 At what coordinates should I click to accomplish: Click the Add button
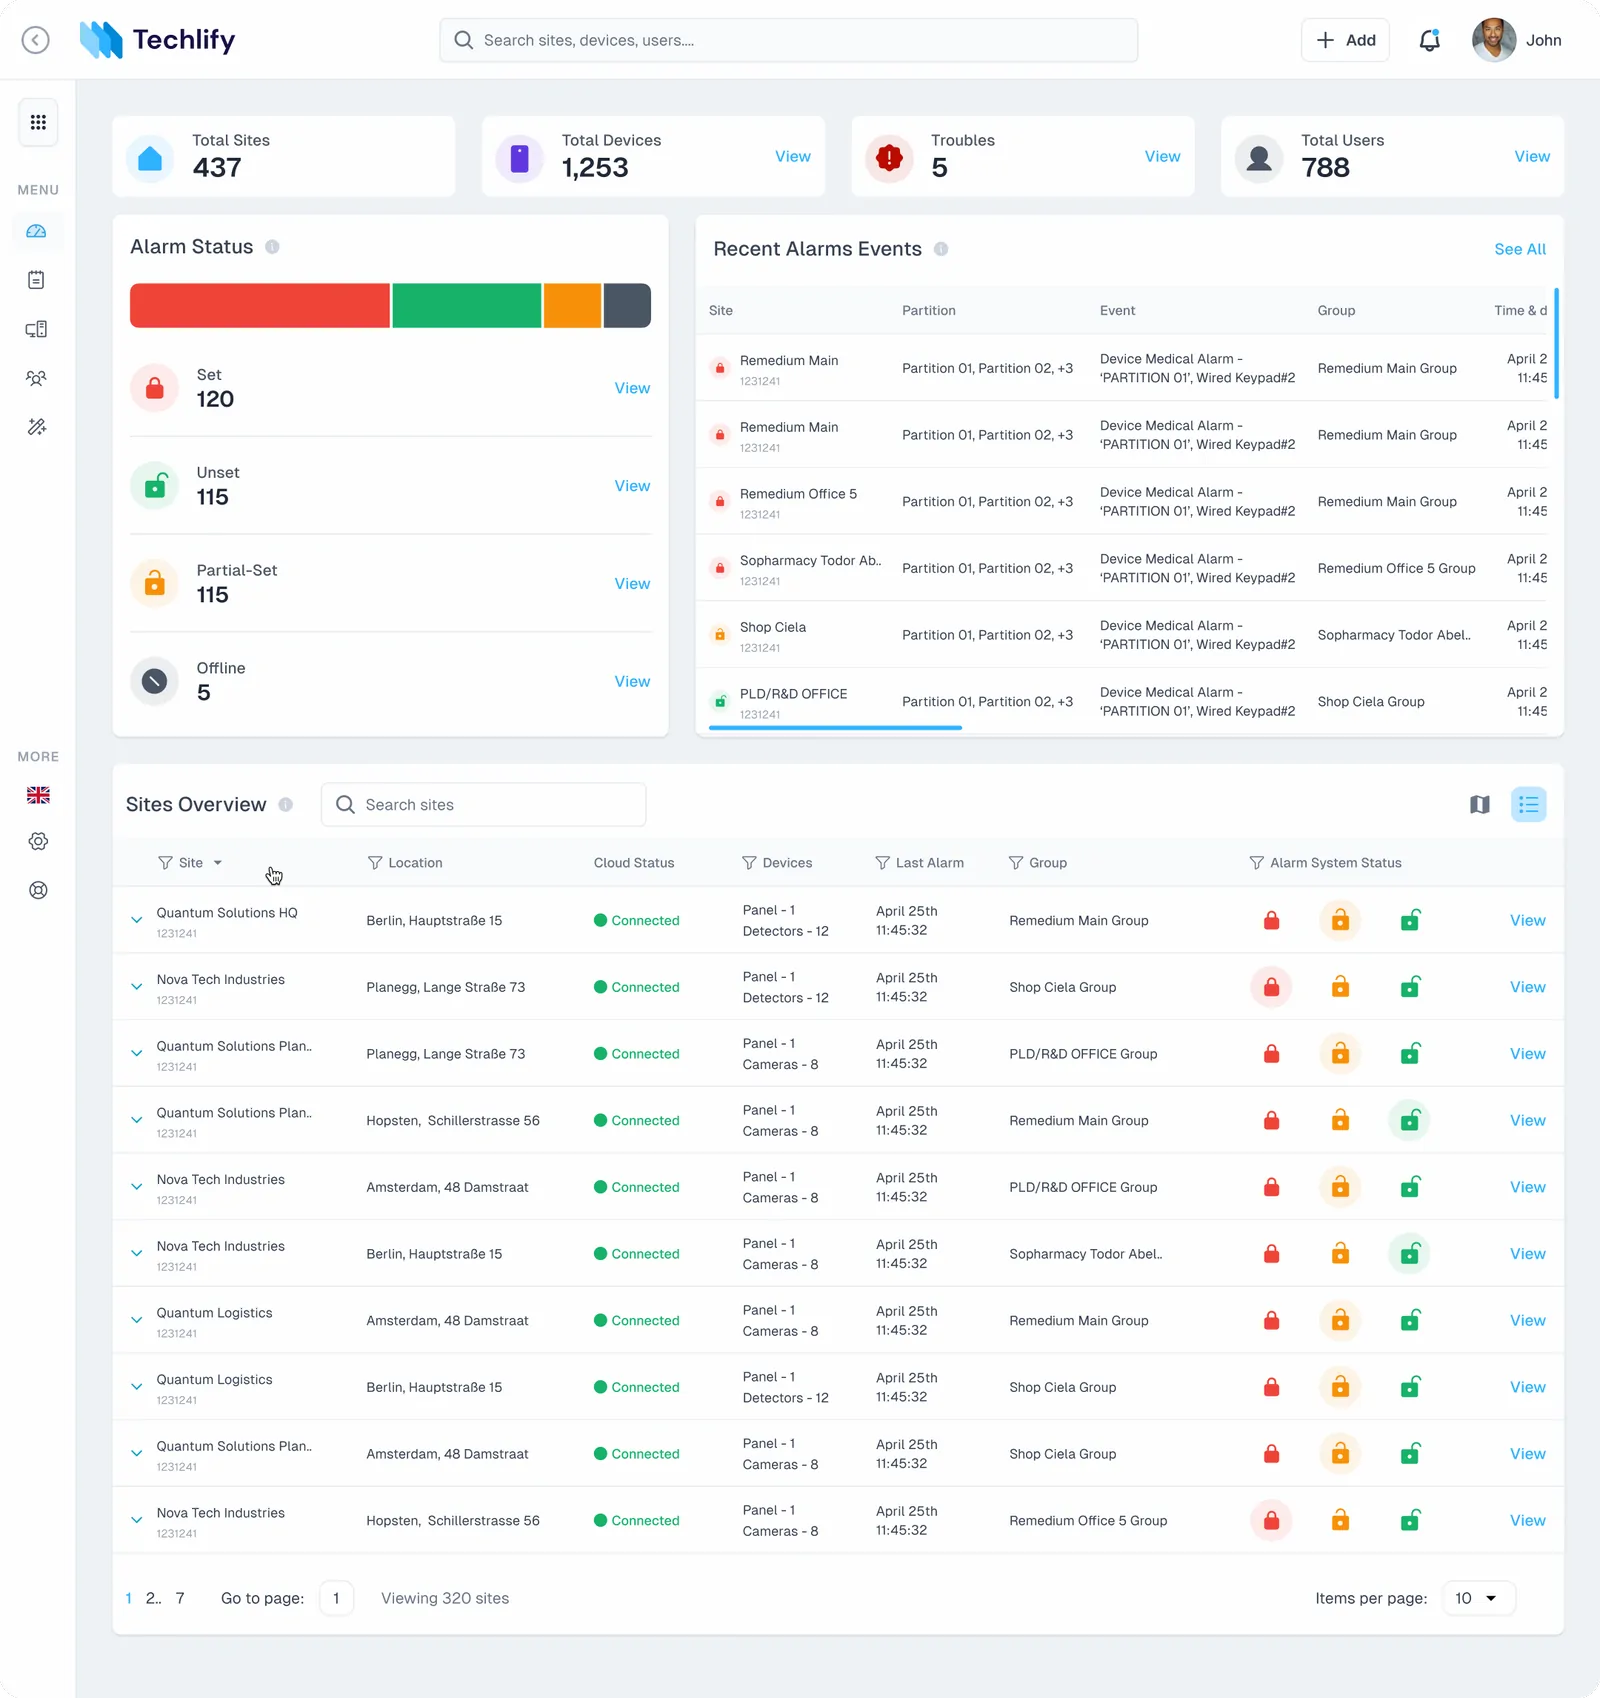(x=1345, y=40)
